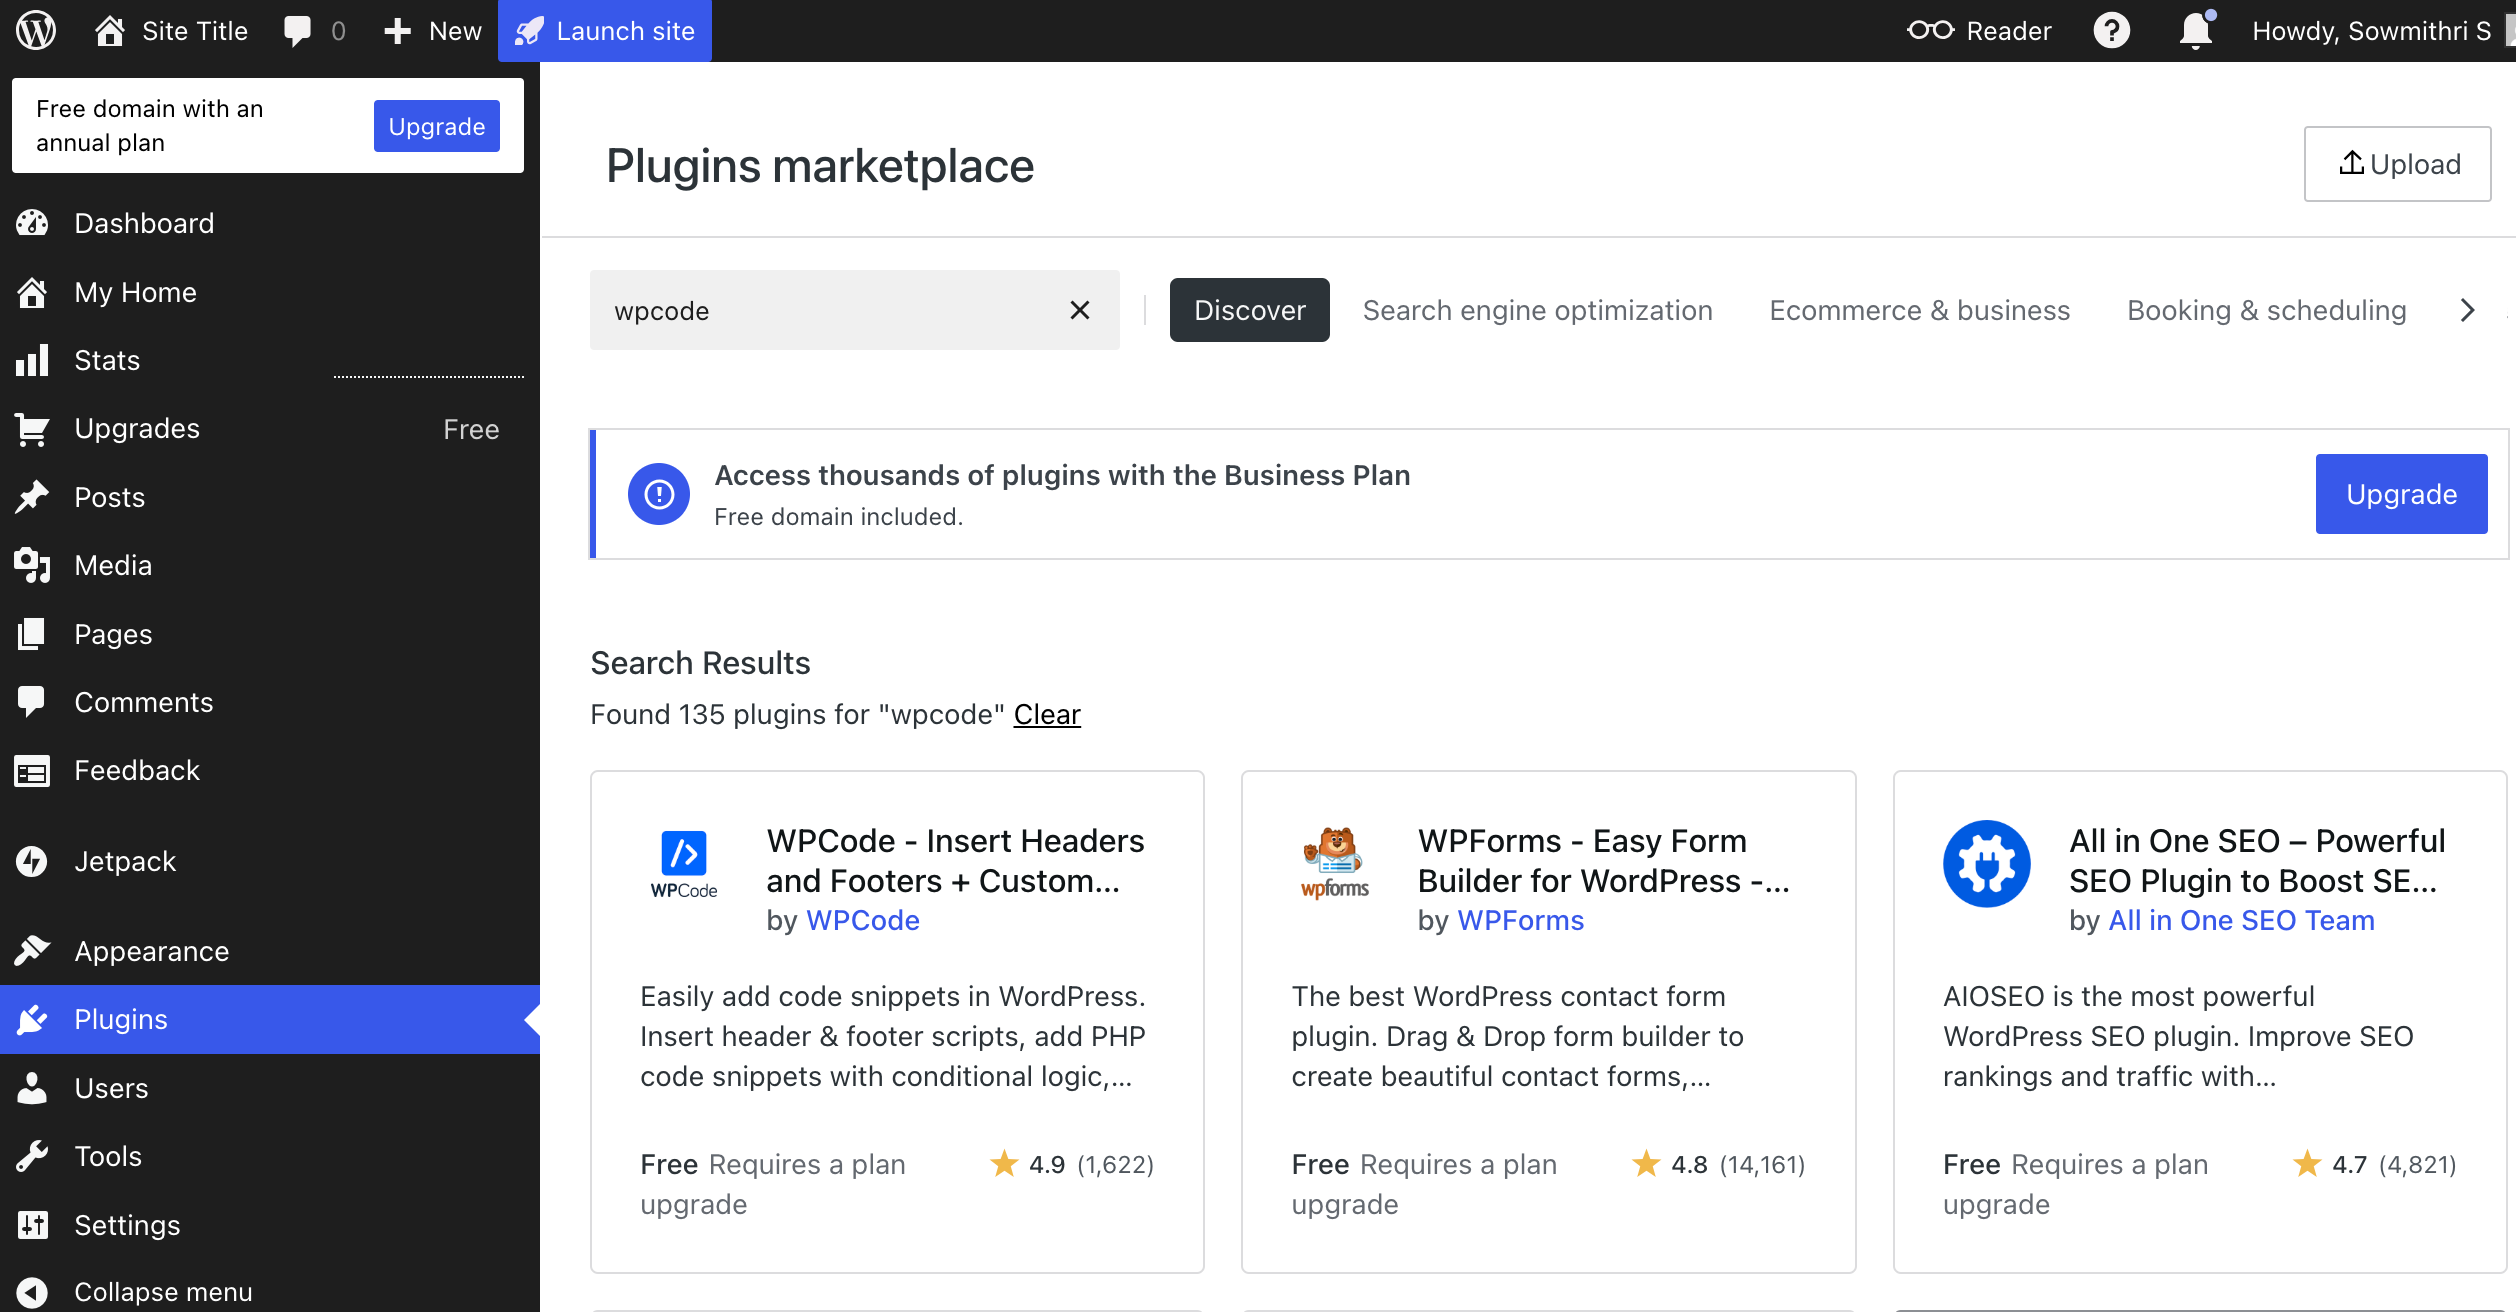Open Reader from the top bar
Screen dimensions: 2516x1312
pyautogui.click(x=1979, y=30)
